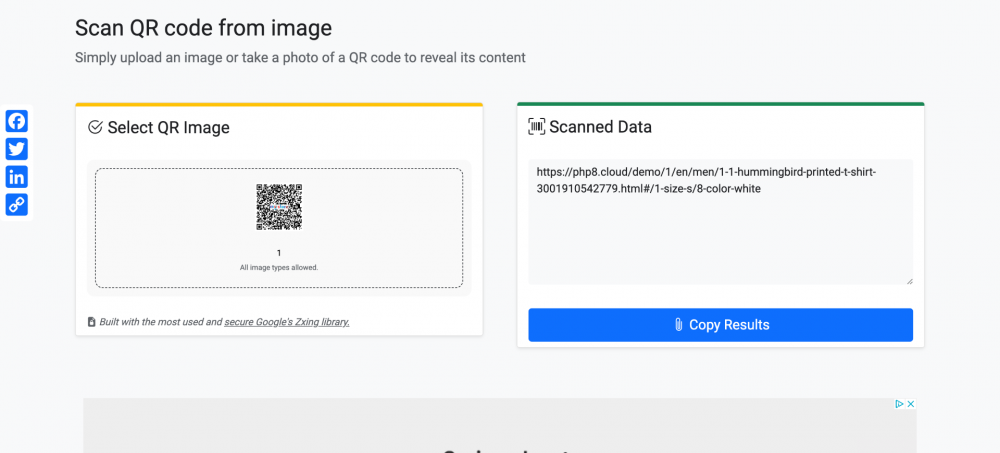The image size is (1000, 453).
Task: Click the uploaded QR code thumbnail
Action: [279, 207]
